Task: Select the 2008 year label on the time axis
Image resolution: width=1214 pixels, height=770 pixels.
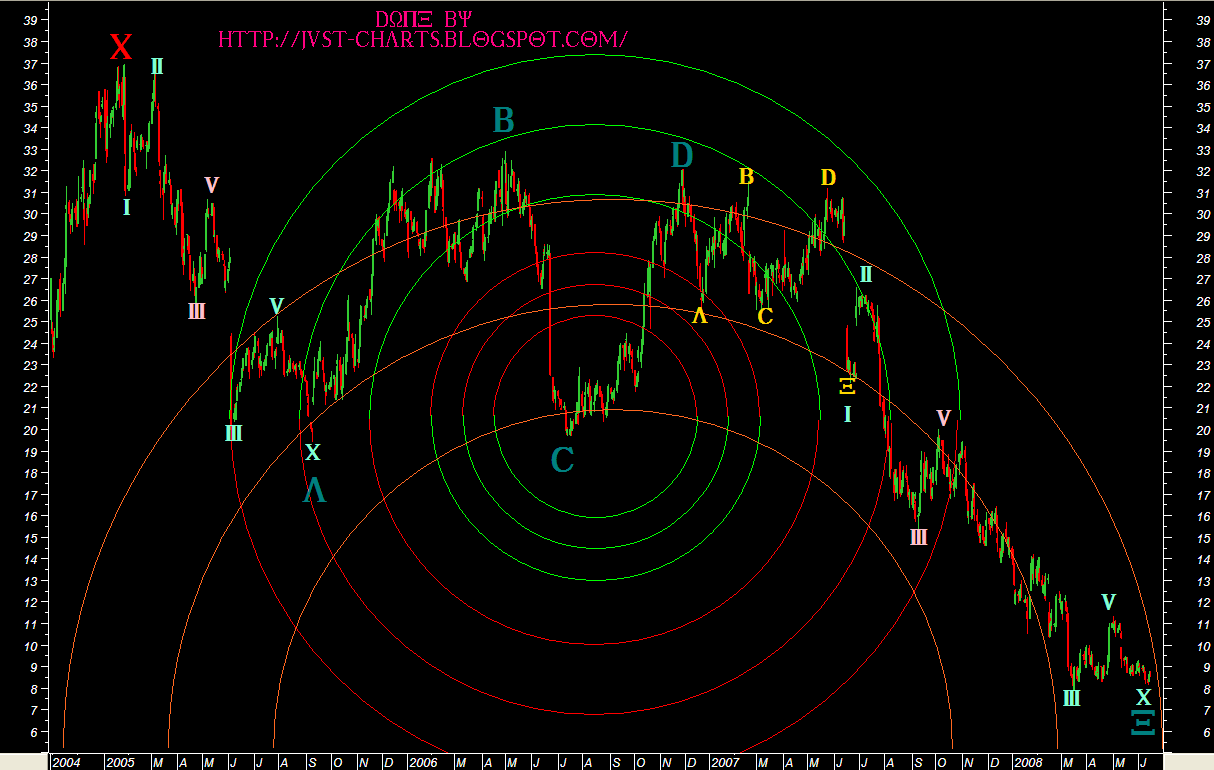Action: (x=1027, y=762)
